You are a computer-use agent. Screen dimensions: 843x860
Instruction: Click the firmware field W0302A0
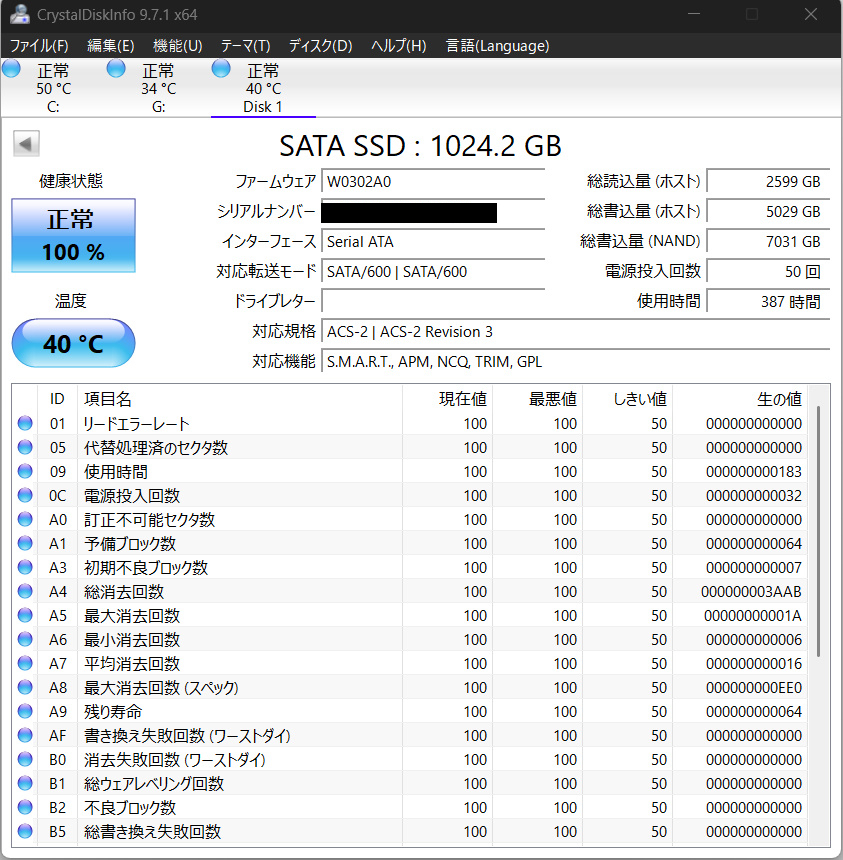(x=433, y=182)
